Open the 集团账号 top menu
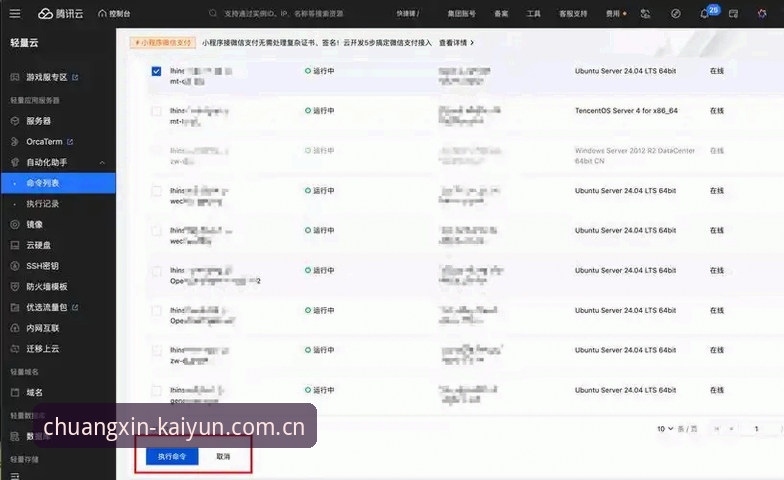This screenshot has width=784, height=480. tap(462, 14)
